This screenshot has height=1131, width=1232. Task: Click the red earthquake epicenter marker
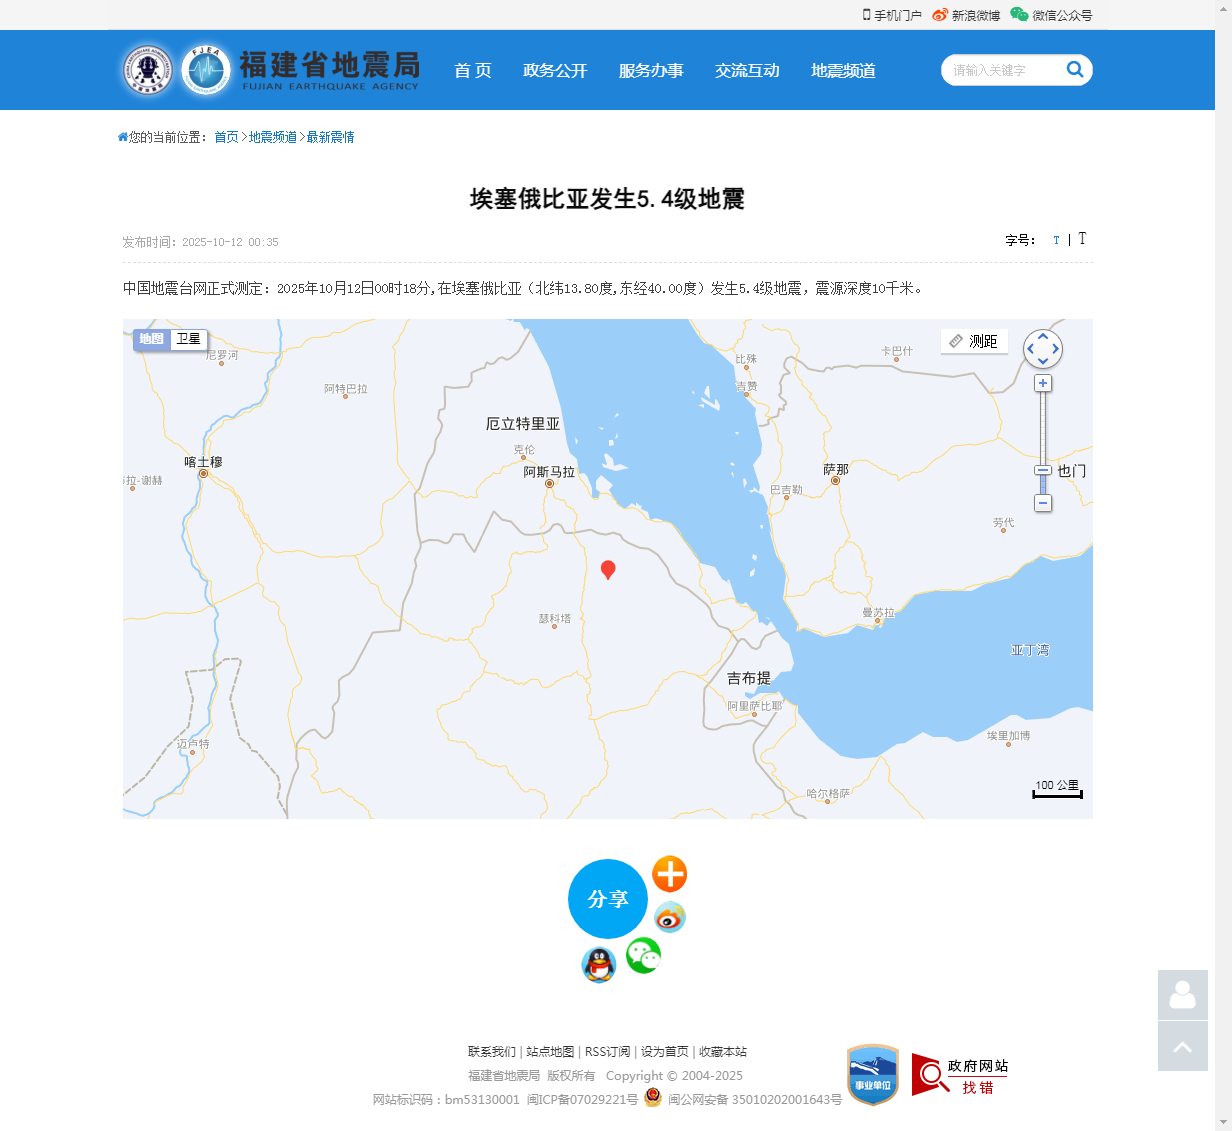coord(608,570)
